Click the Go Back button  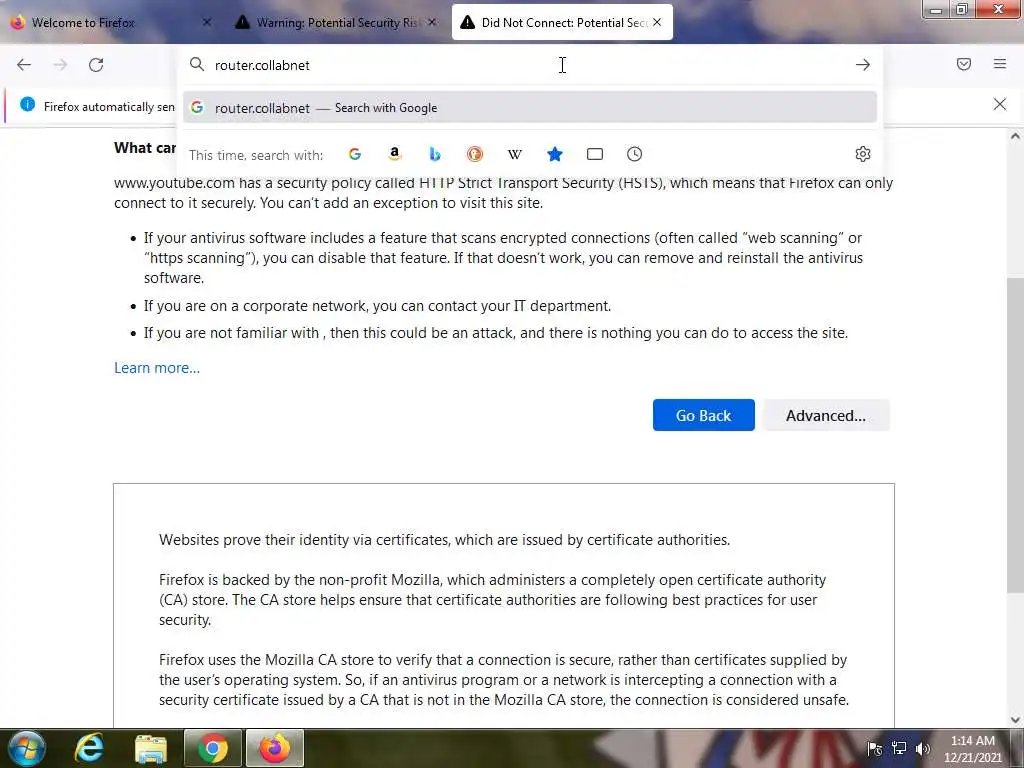point(703,415)
